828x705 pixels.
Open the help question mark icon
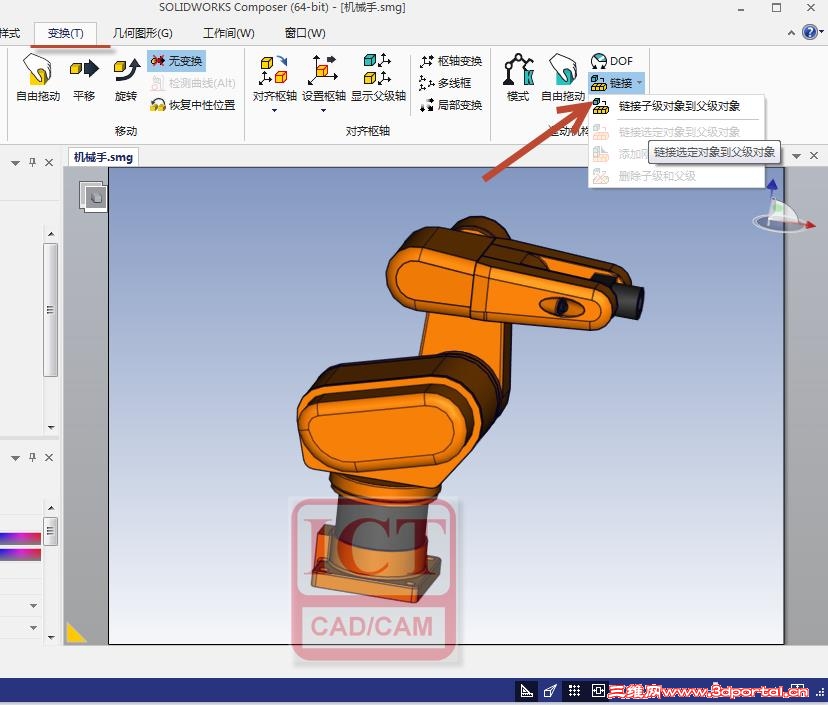click(x=809, y=32)
